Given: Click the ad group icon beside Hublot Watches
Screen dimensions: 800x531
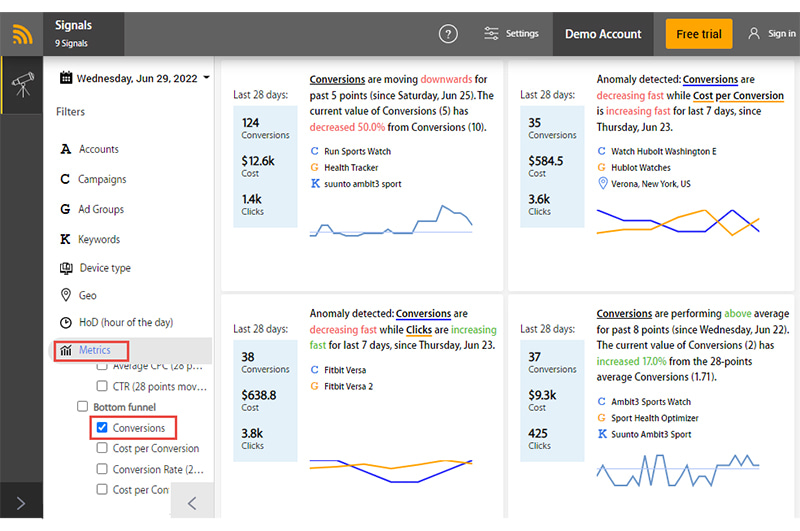Looking at the screenshot, I should pyautogui.click(x=602, y=167).
